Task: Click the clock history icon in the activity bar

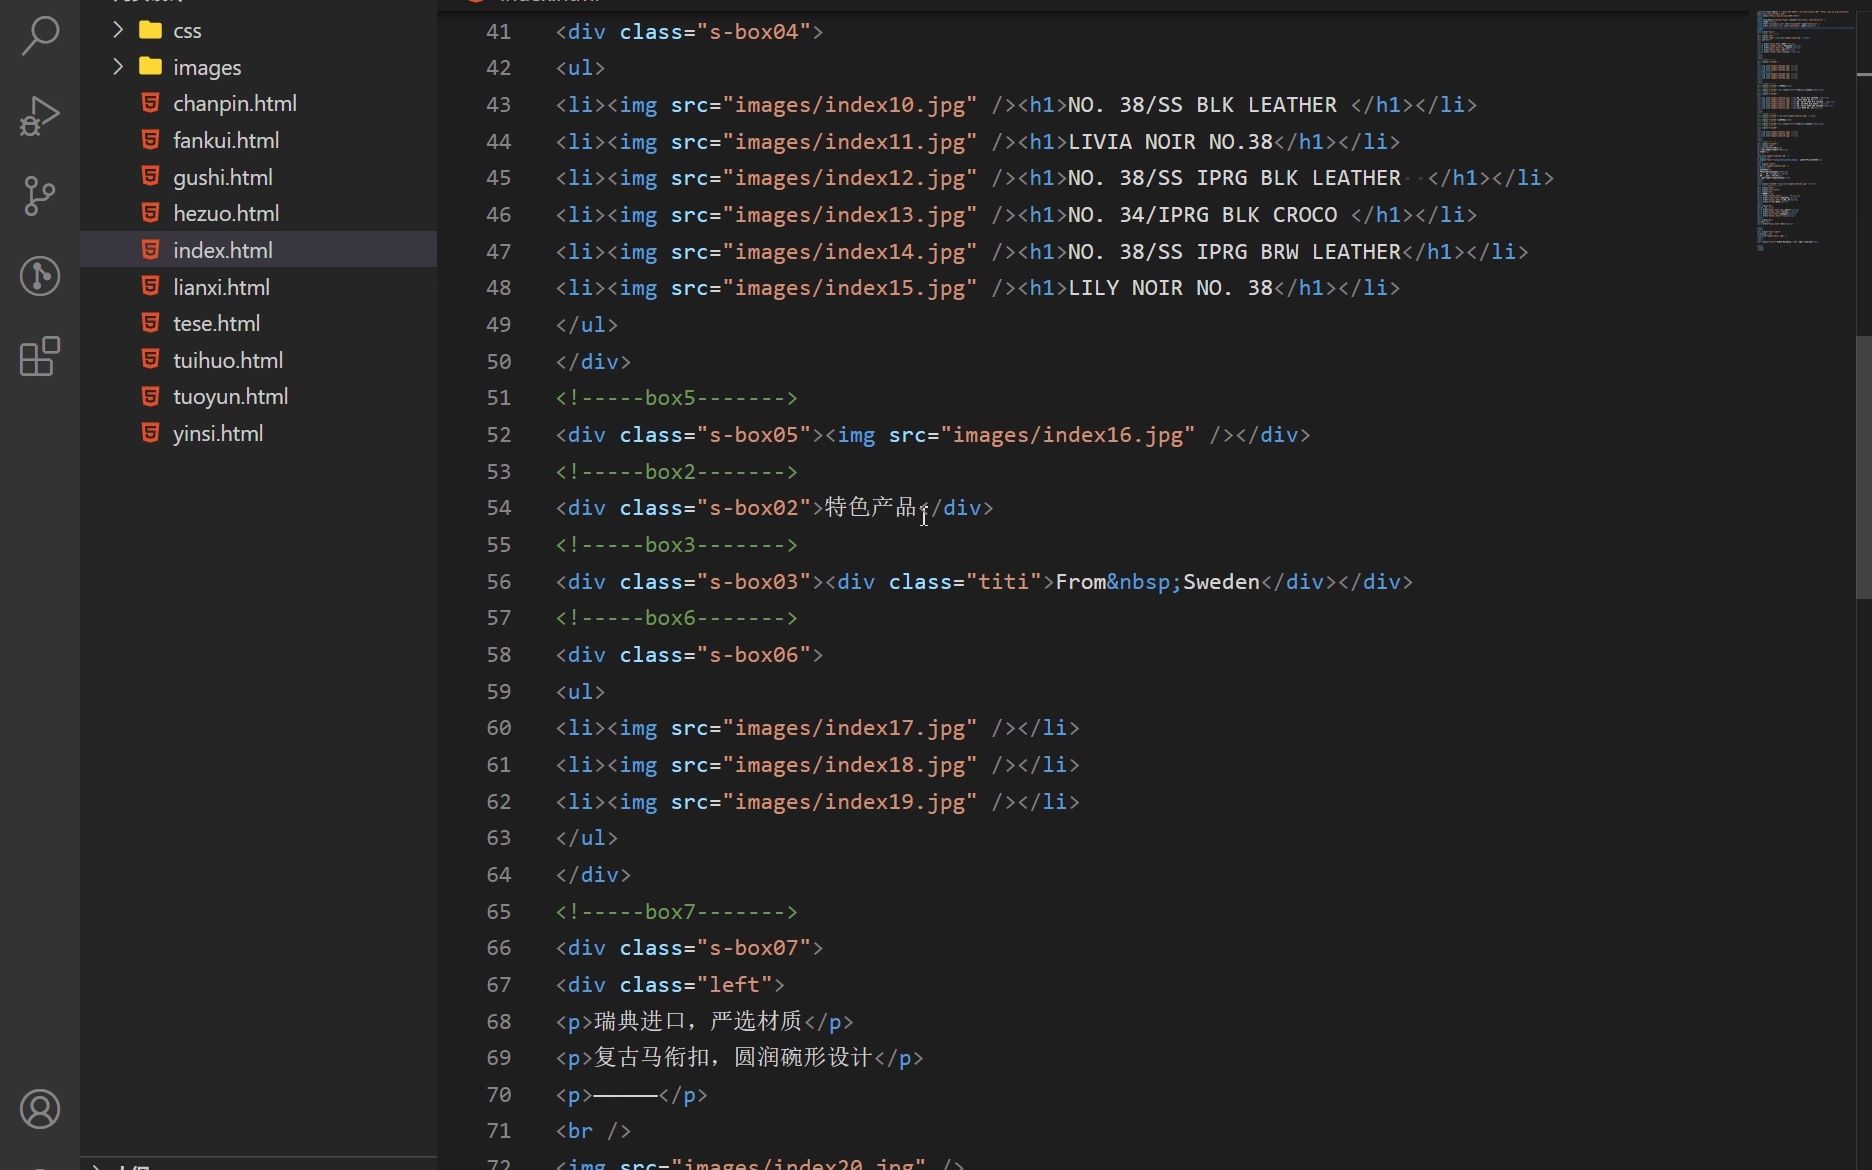Action: [39, 277]
